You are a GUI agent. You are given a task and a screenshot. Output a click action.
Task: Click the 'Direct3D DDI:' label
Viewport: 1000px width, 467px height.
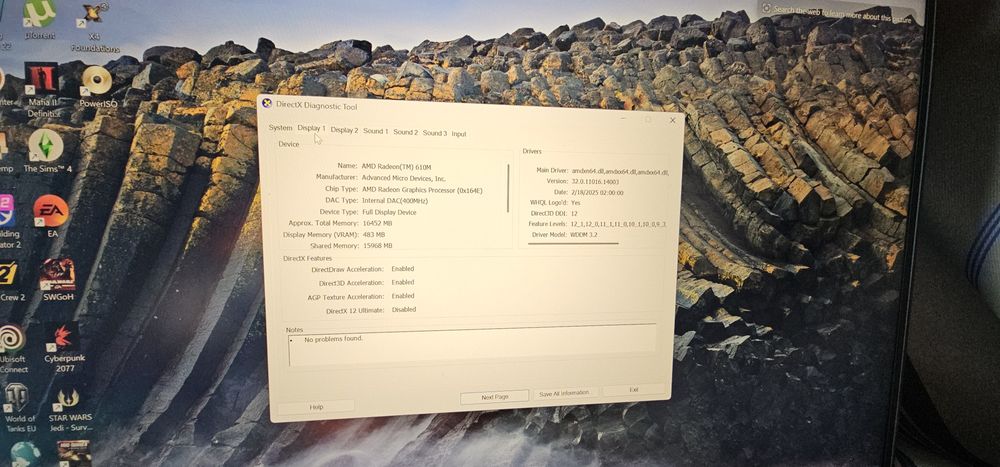pyautogui.click(x=549, y=213)
